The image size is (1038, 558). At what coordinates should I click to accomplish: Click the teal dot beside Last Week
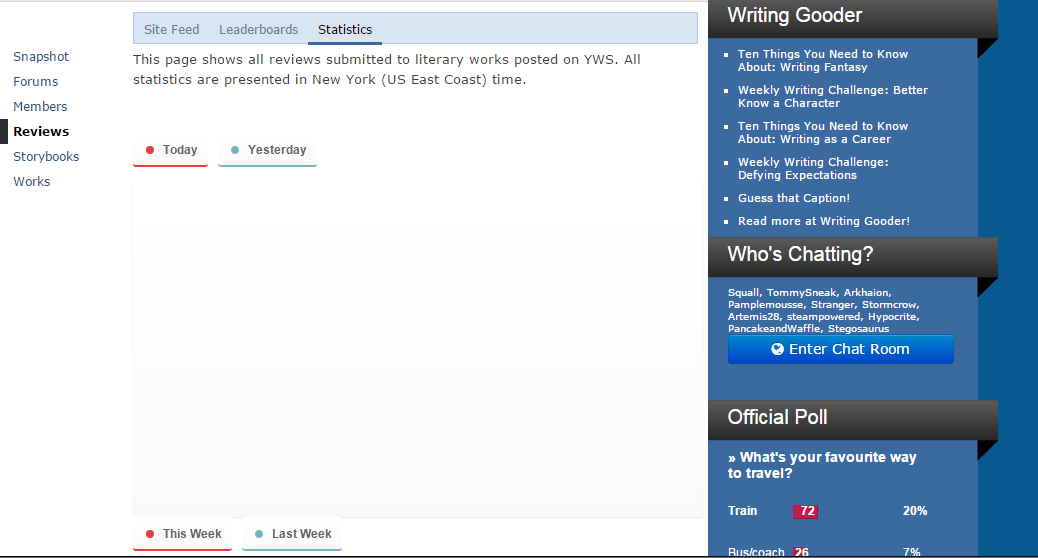(259, 534)
